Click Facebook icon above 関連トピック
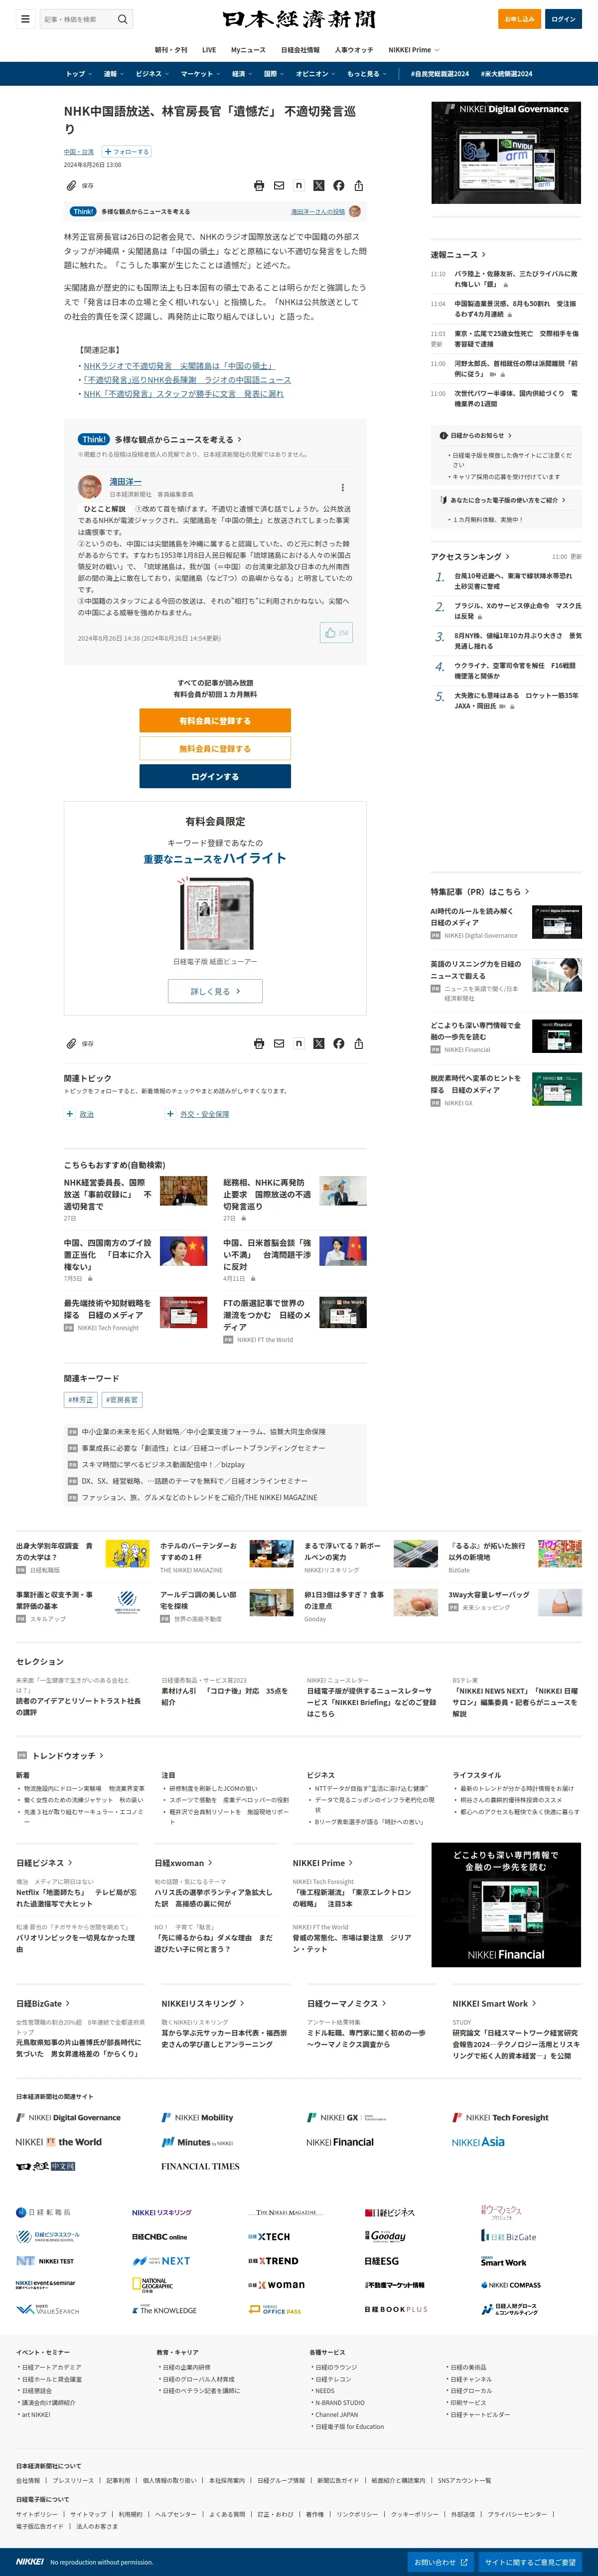598x2576 pixels. click(x=339, y=1043)
